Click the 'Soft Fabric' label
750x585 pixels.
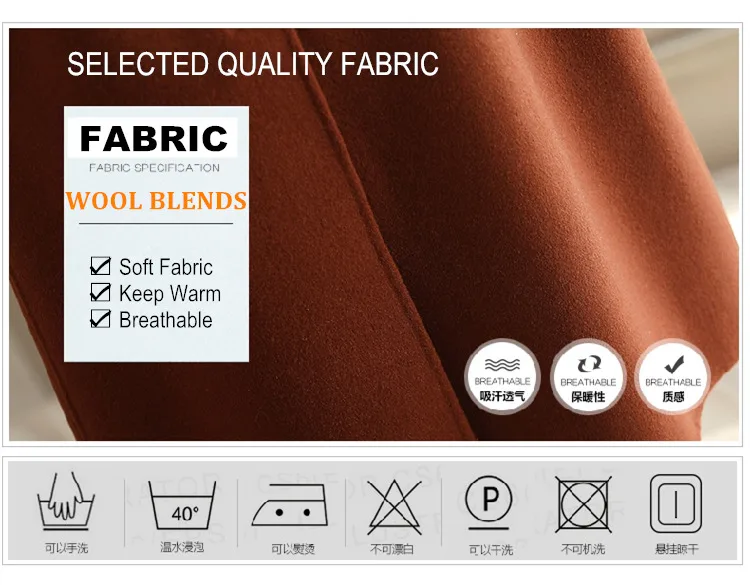(x=165, y=267)
